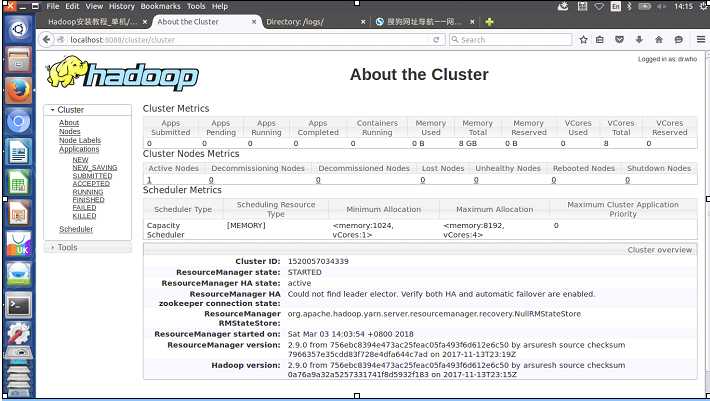The height and width of the screenshot is (401, 710).
Task: Open the Files manager in the dock
Action: (19, 60)
